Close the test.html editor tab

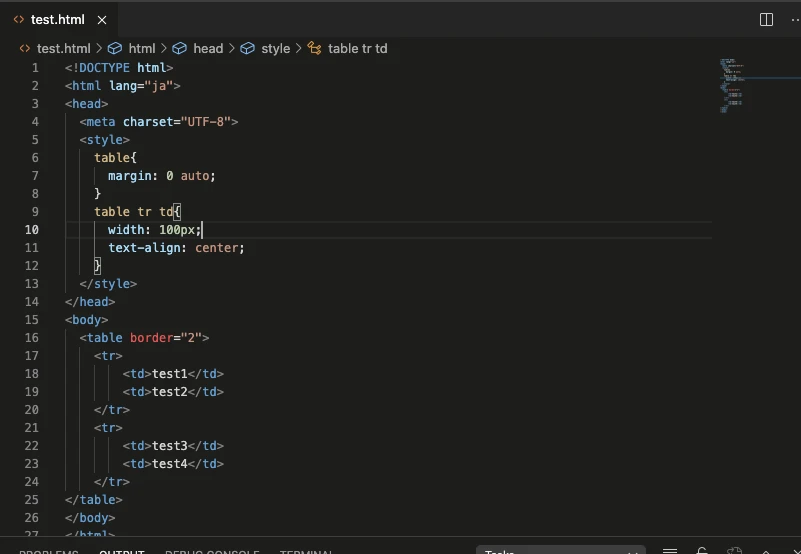point(102,20)
